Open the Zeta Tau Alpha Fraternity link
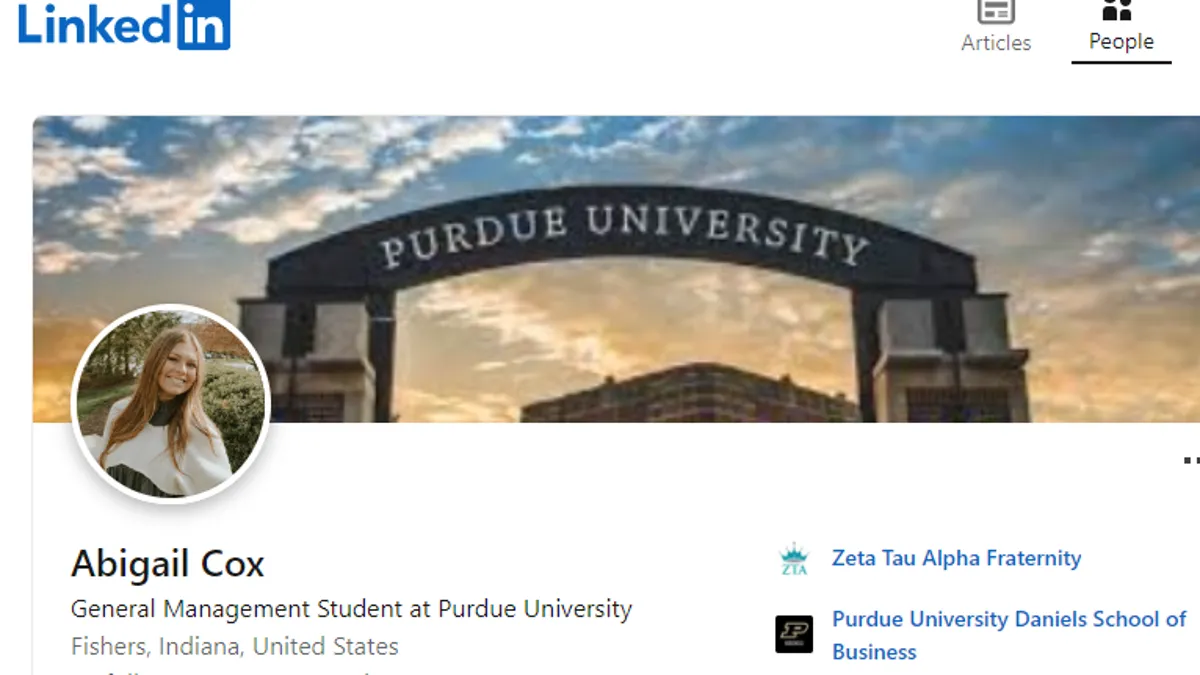This screenshot has height=675, width=1200. click(x=956, y=558)
